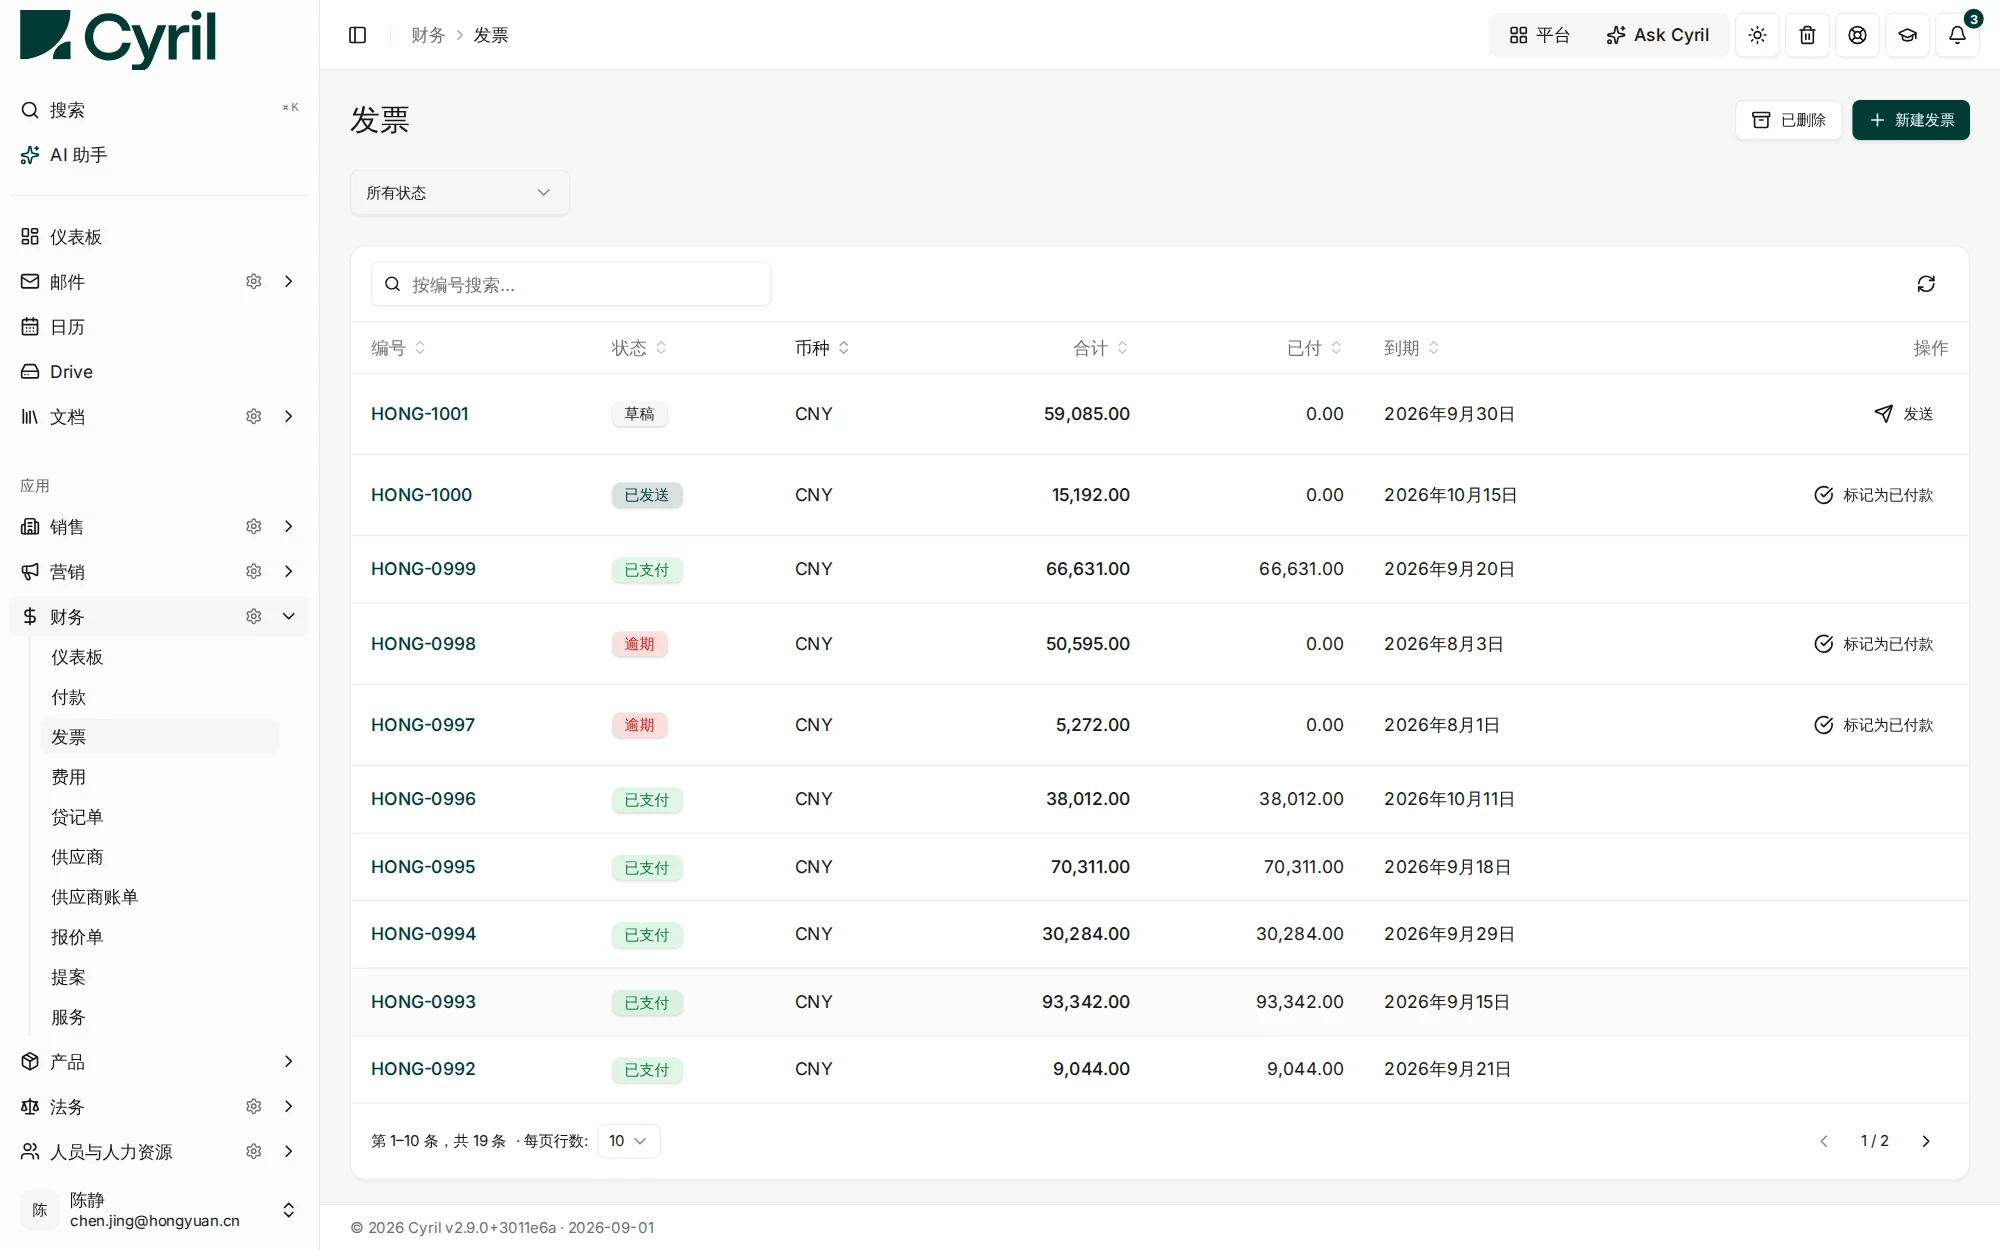Sort by 币种 column
Image resolution: width=2000 pixels, height=1250 pixels.
click(822, 348)
